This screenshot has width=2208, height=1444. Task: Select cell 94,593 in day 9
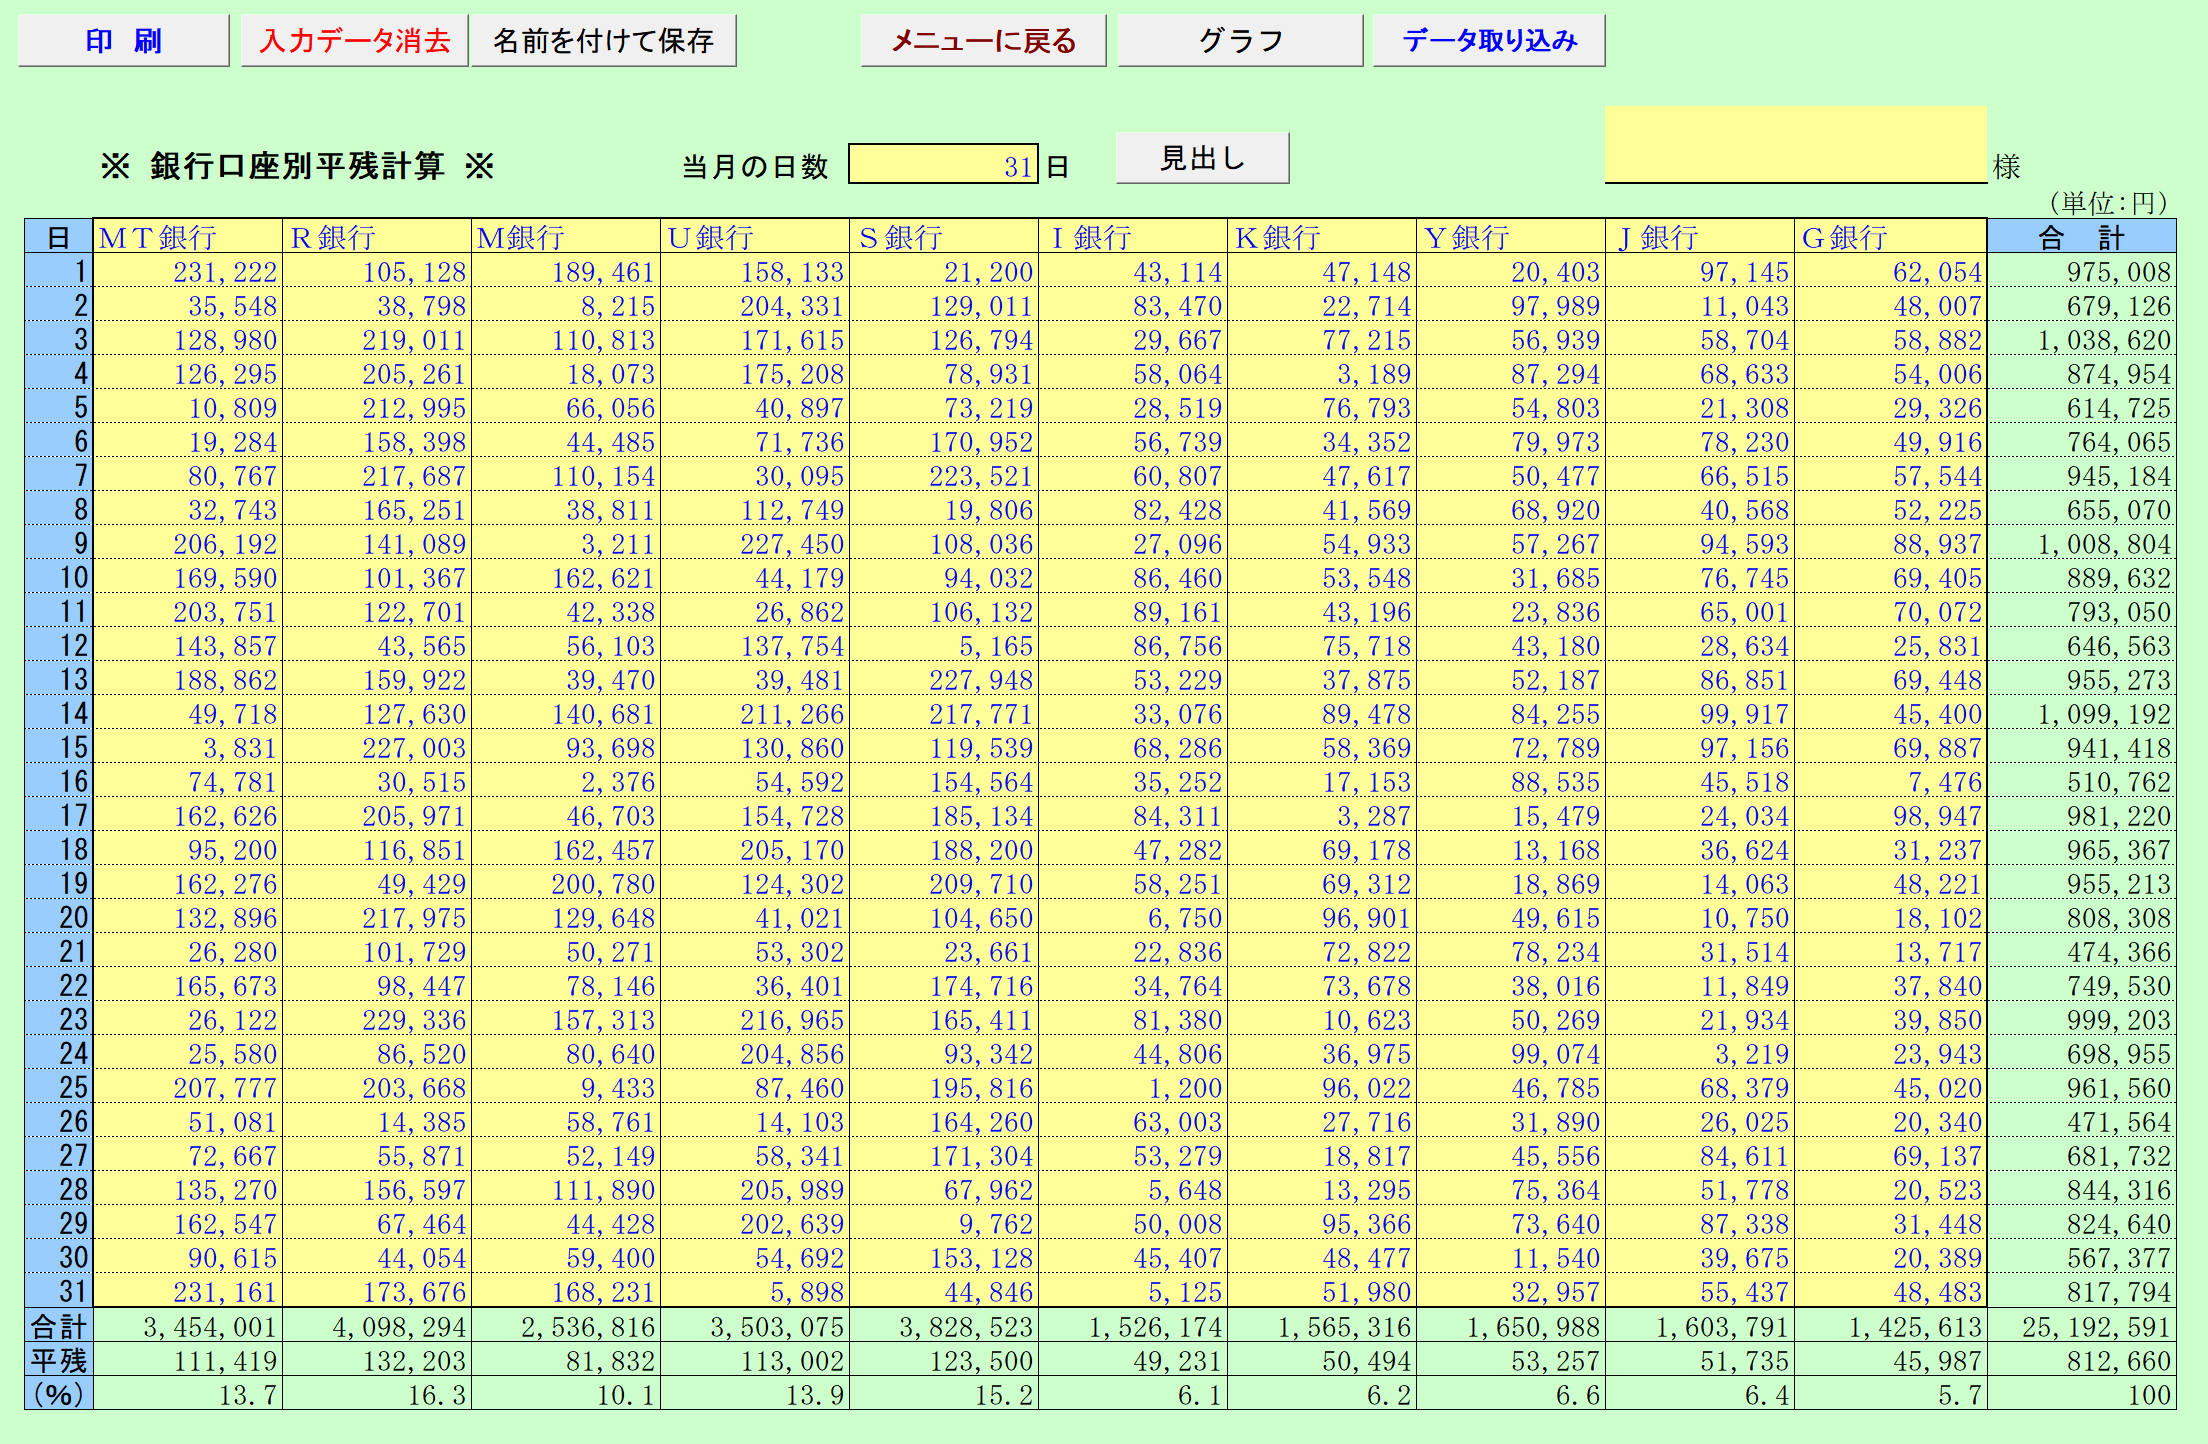pyautogui.click(x=1700, y=543)
